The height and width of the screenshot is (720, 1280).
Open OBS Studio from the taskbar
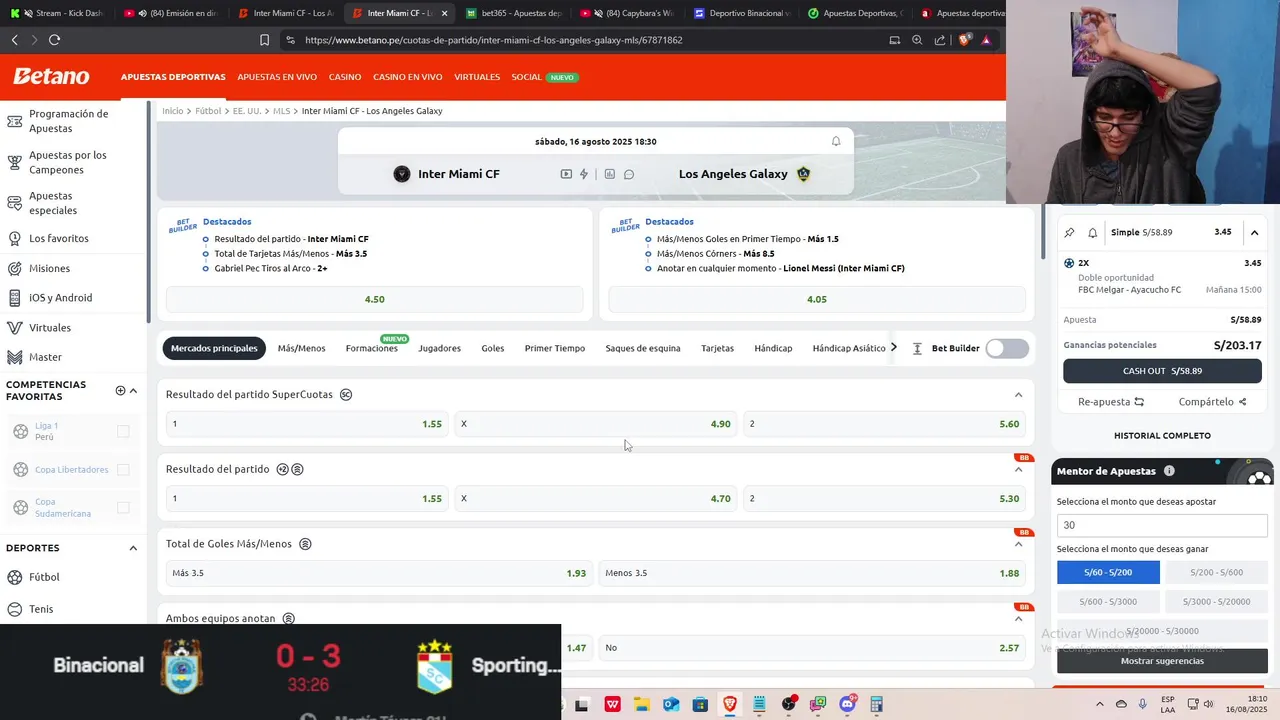(789, 704)
